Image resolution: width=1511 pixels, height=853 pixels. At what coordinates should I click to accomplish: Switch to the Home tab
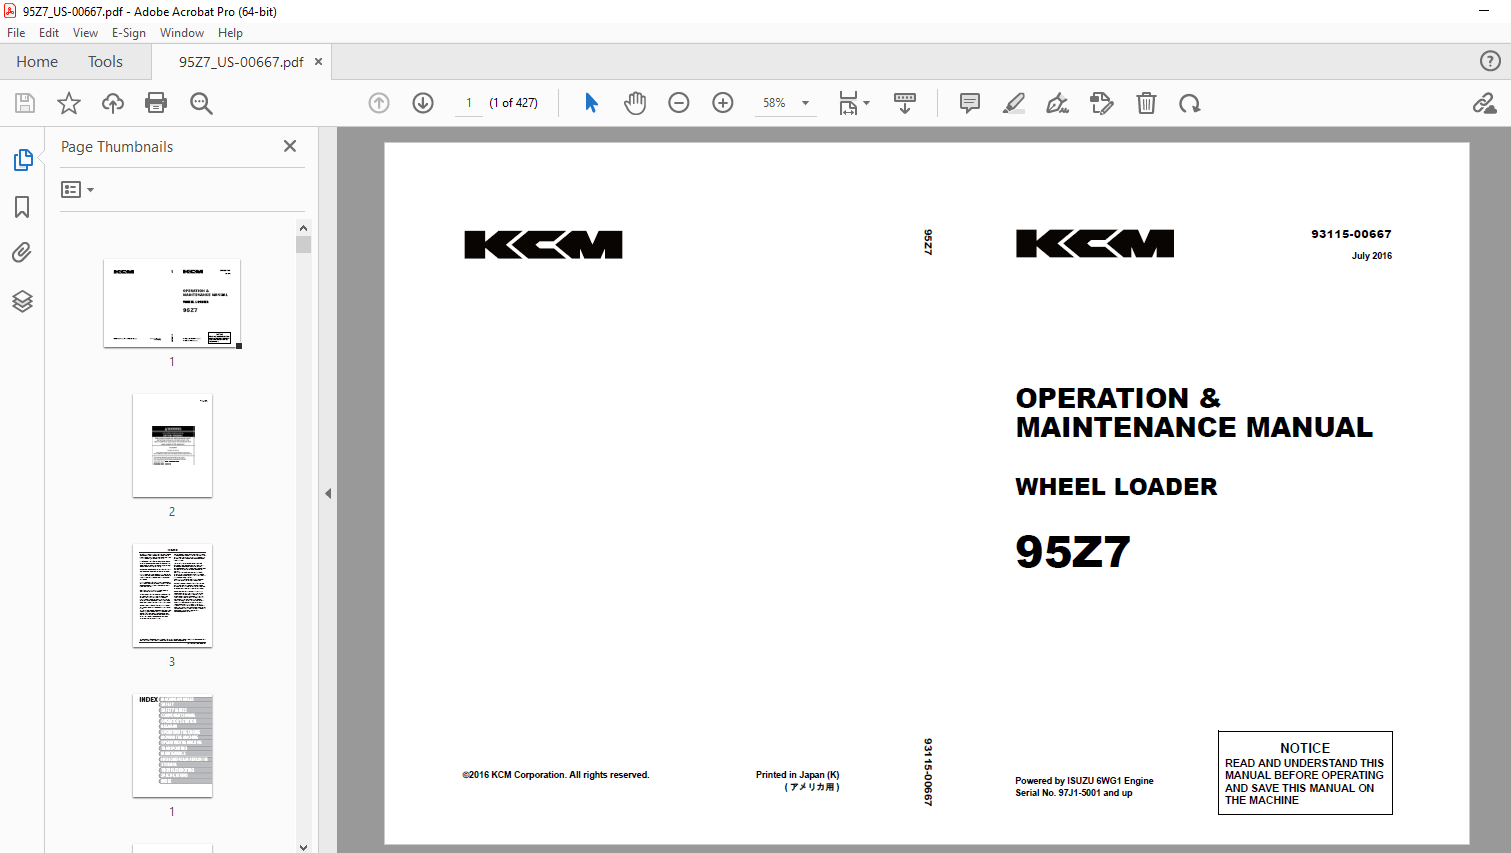pyautogui.click(x=37, y=61)
